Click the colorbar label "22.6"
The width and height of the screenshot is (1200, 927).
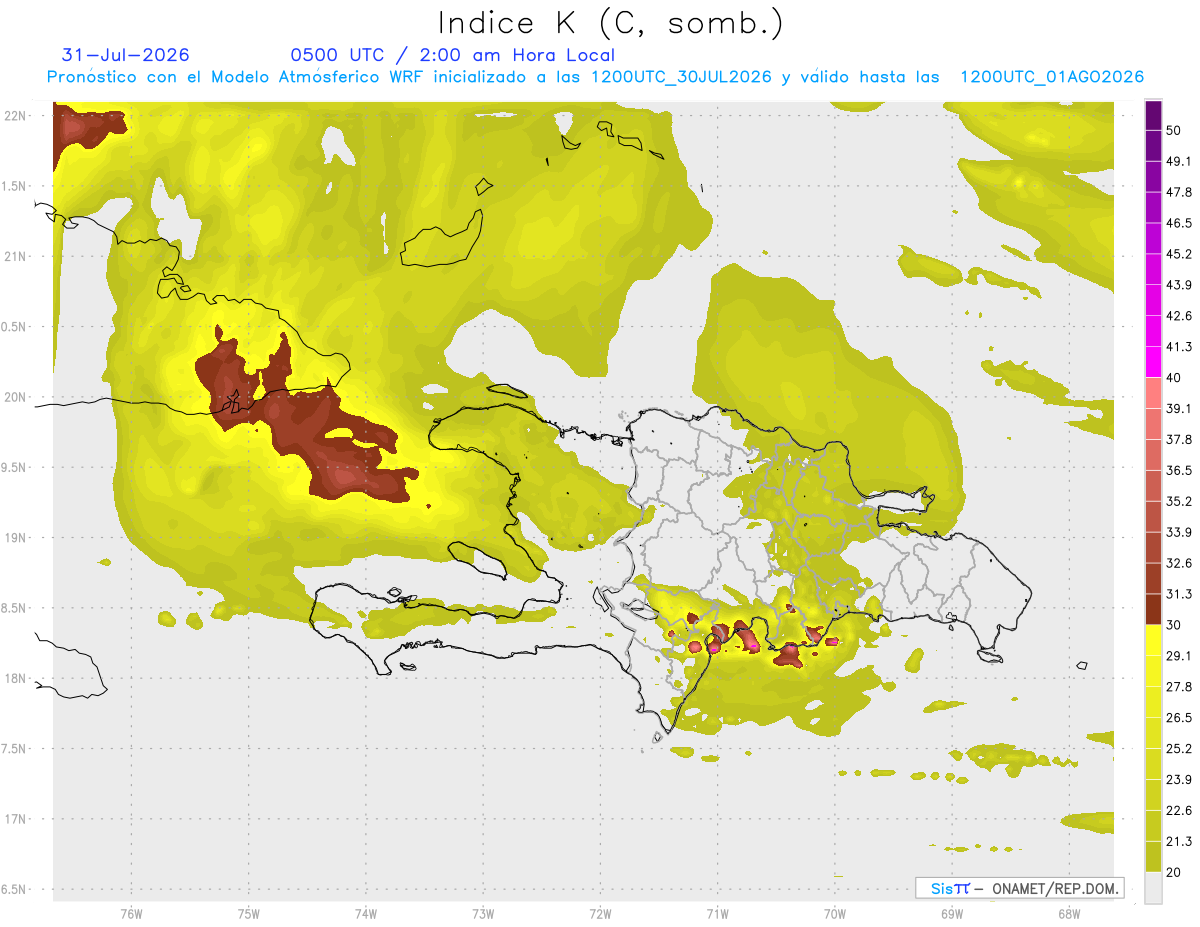pos(1179,810)
